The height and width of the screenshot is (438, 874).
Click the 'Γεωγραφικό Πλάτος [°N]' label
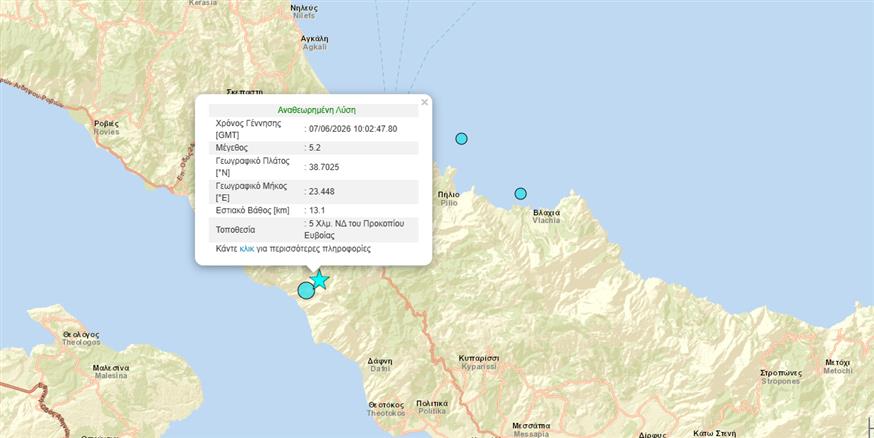(x=253, y=167)
